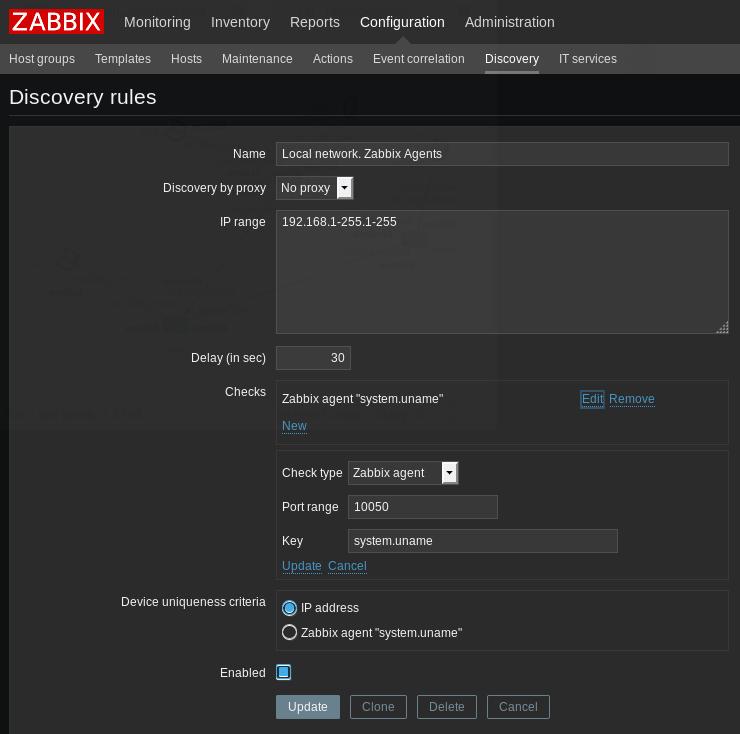Open the Administration menu
The height and width of the screenshot is (734, 740).
pos(510,22)
